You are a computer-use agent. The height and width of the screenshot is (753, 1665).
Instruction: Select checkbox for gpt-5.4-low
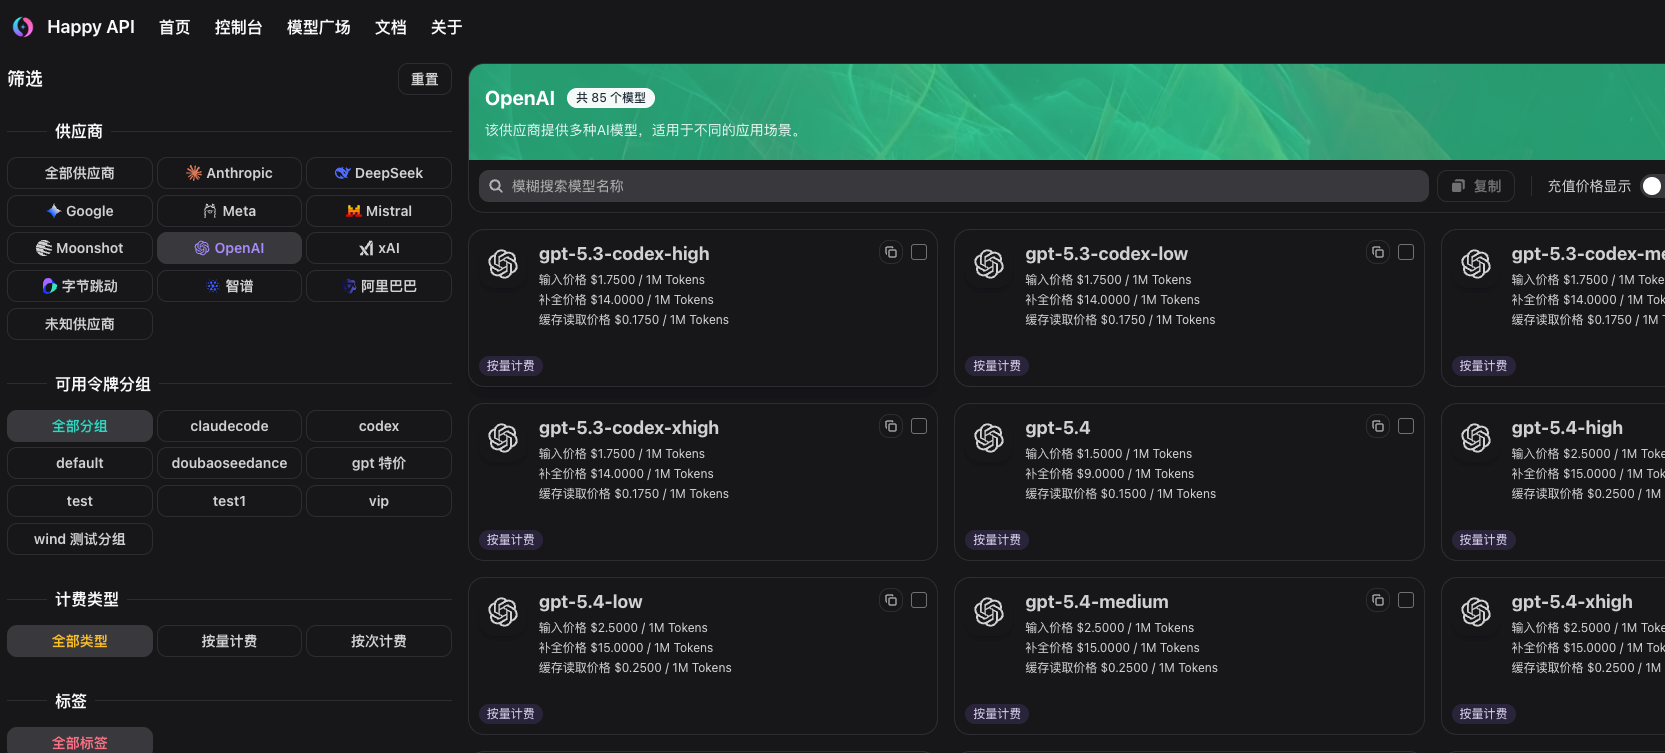(919, 600)
